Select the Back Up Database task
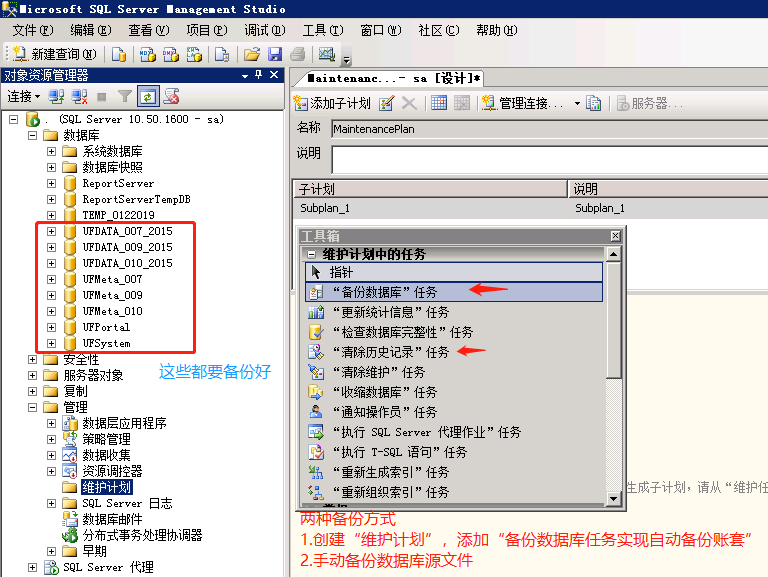Screen dimensions: 768x577 coord(454,292)
